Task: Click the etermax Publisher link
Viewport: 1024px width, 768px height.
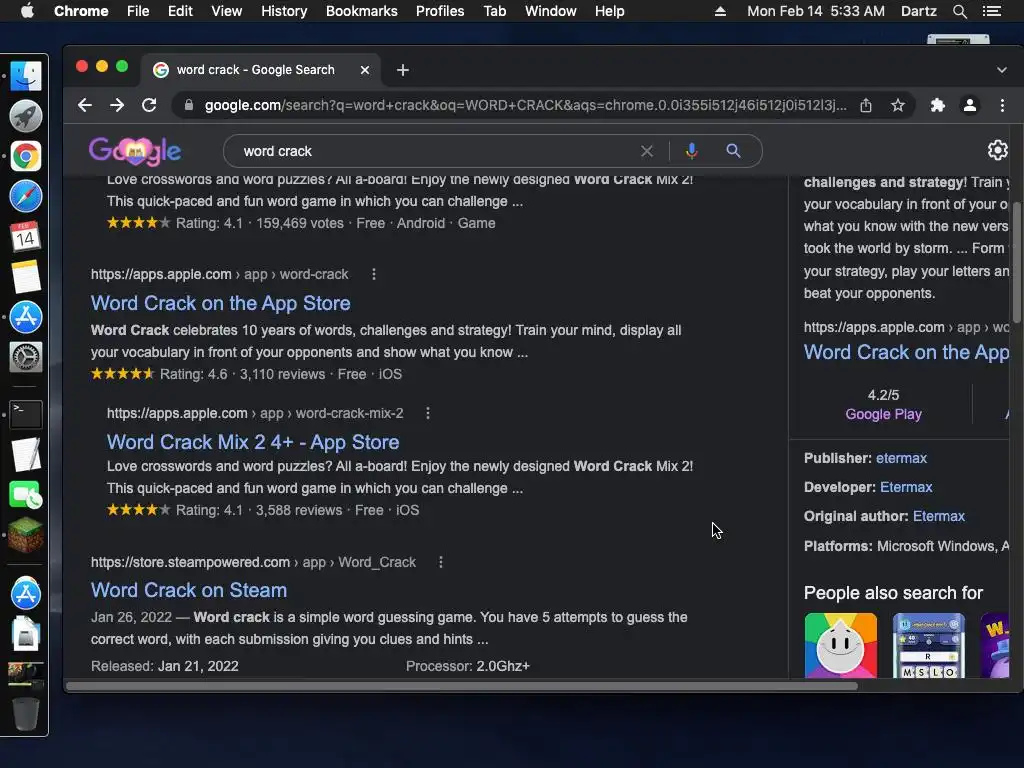Action: (x=901, y=458)
